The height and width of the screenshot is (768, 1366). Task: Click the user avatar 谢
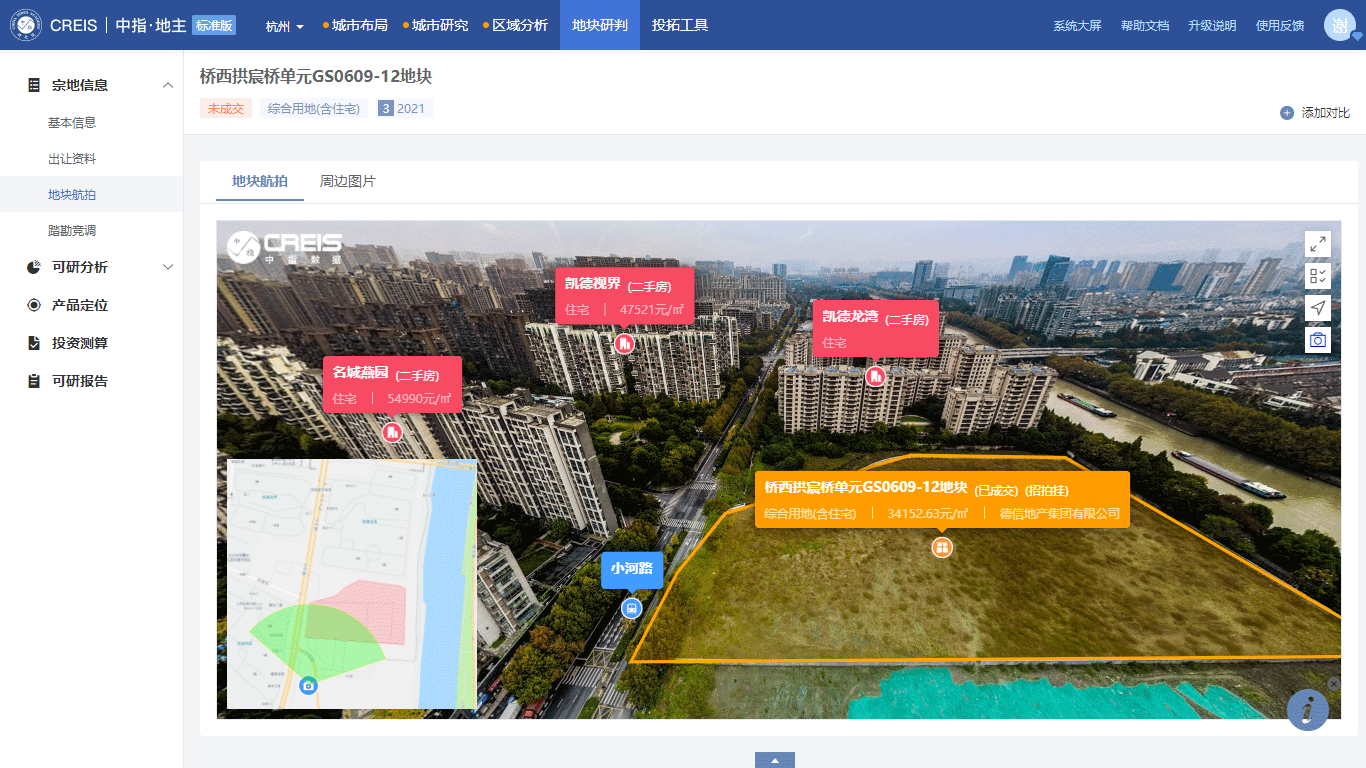point(1339,25)
